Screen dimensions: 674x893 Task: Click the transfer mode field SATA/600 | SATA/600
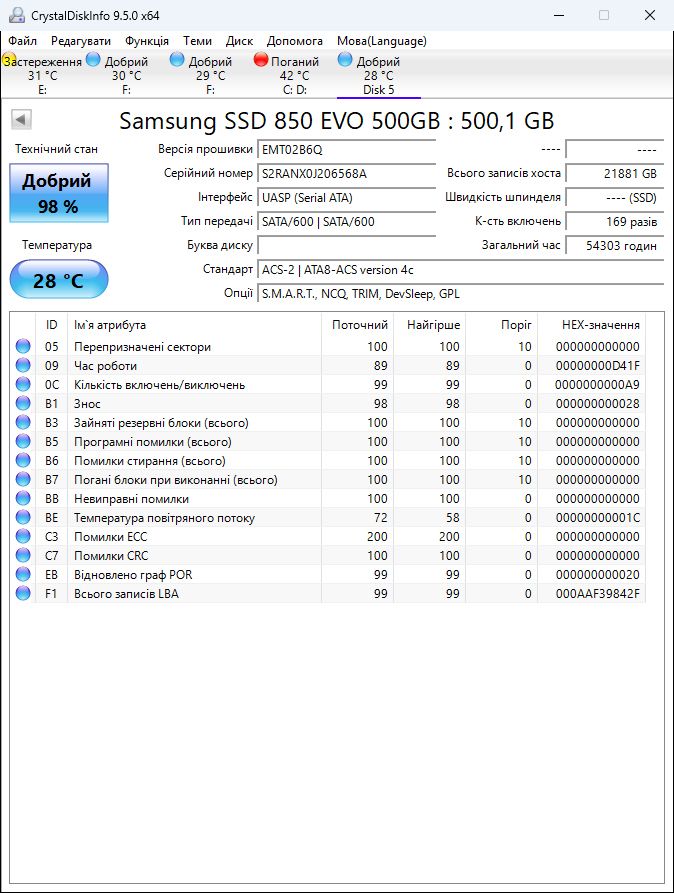pos(346,222)
